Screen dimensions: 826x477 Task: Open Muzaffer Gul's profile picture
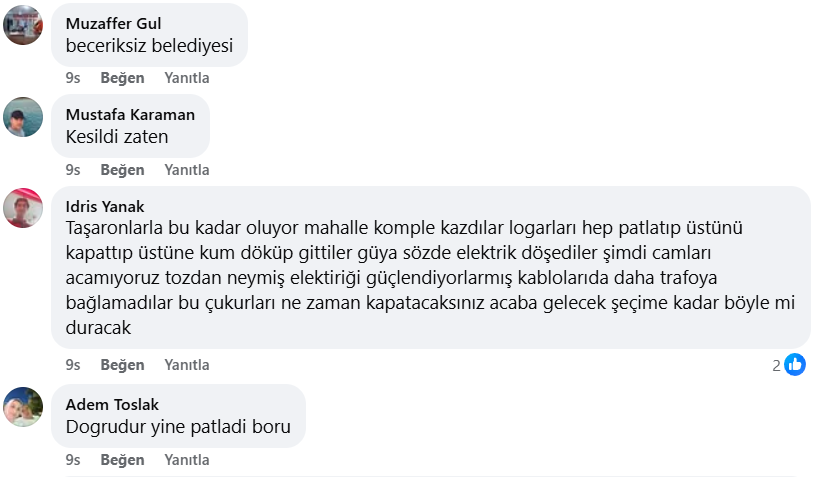[x=23, y=25]
